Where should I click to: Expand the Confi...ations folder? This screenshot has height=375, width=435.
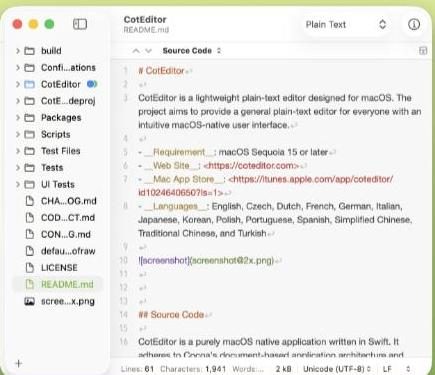pyautogui.click(x=18, y=67)
